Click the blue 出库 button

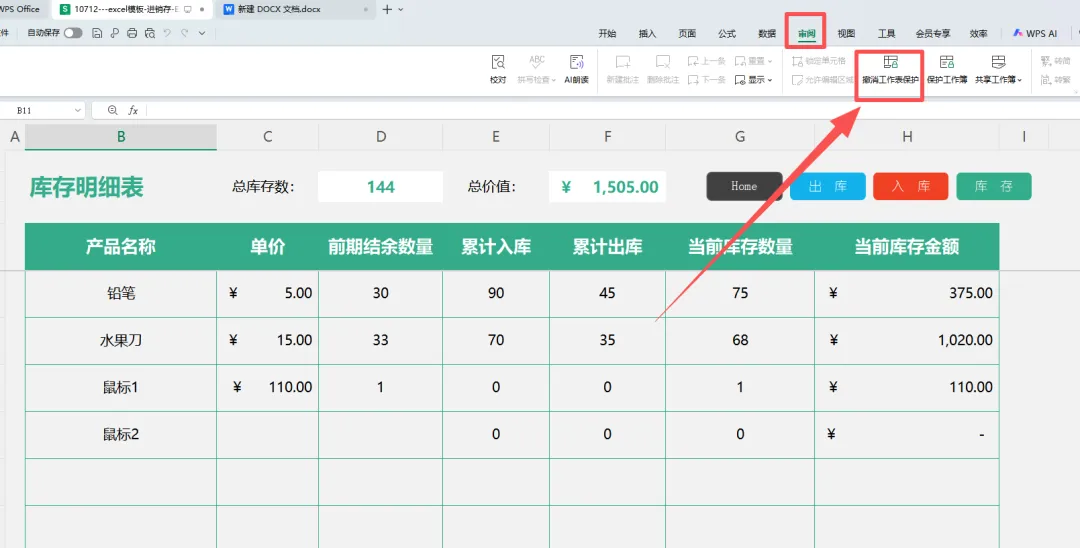827,187
